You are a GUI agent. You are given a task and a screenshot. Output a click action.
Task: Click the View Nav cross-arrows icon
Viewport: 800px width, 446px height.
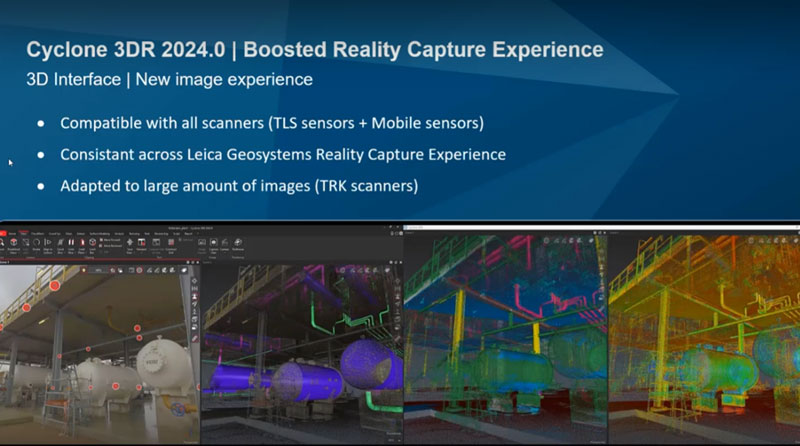pyautogui.click(x=130, y=242)
